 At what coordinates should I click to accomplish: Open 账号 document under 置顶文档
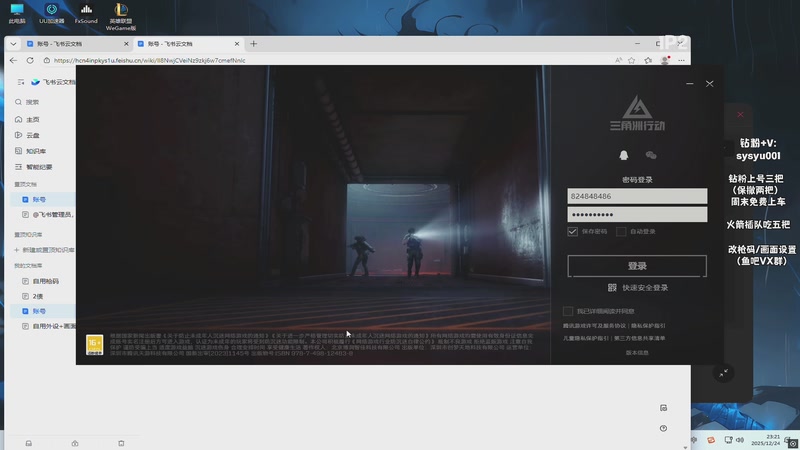43,199
